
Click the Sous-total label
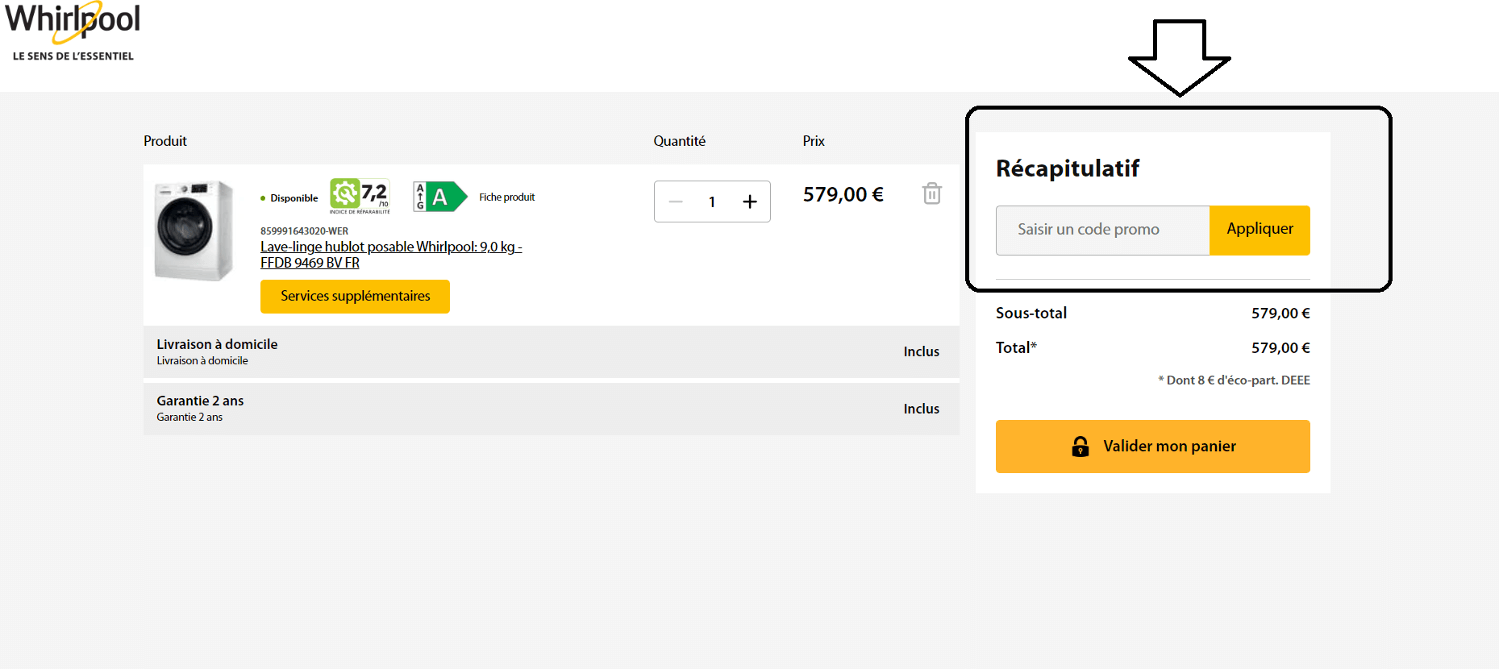click(1031, 313)
